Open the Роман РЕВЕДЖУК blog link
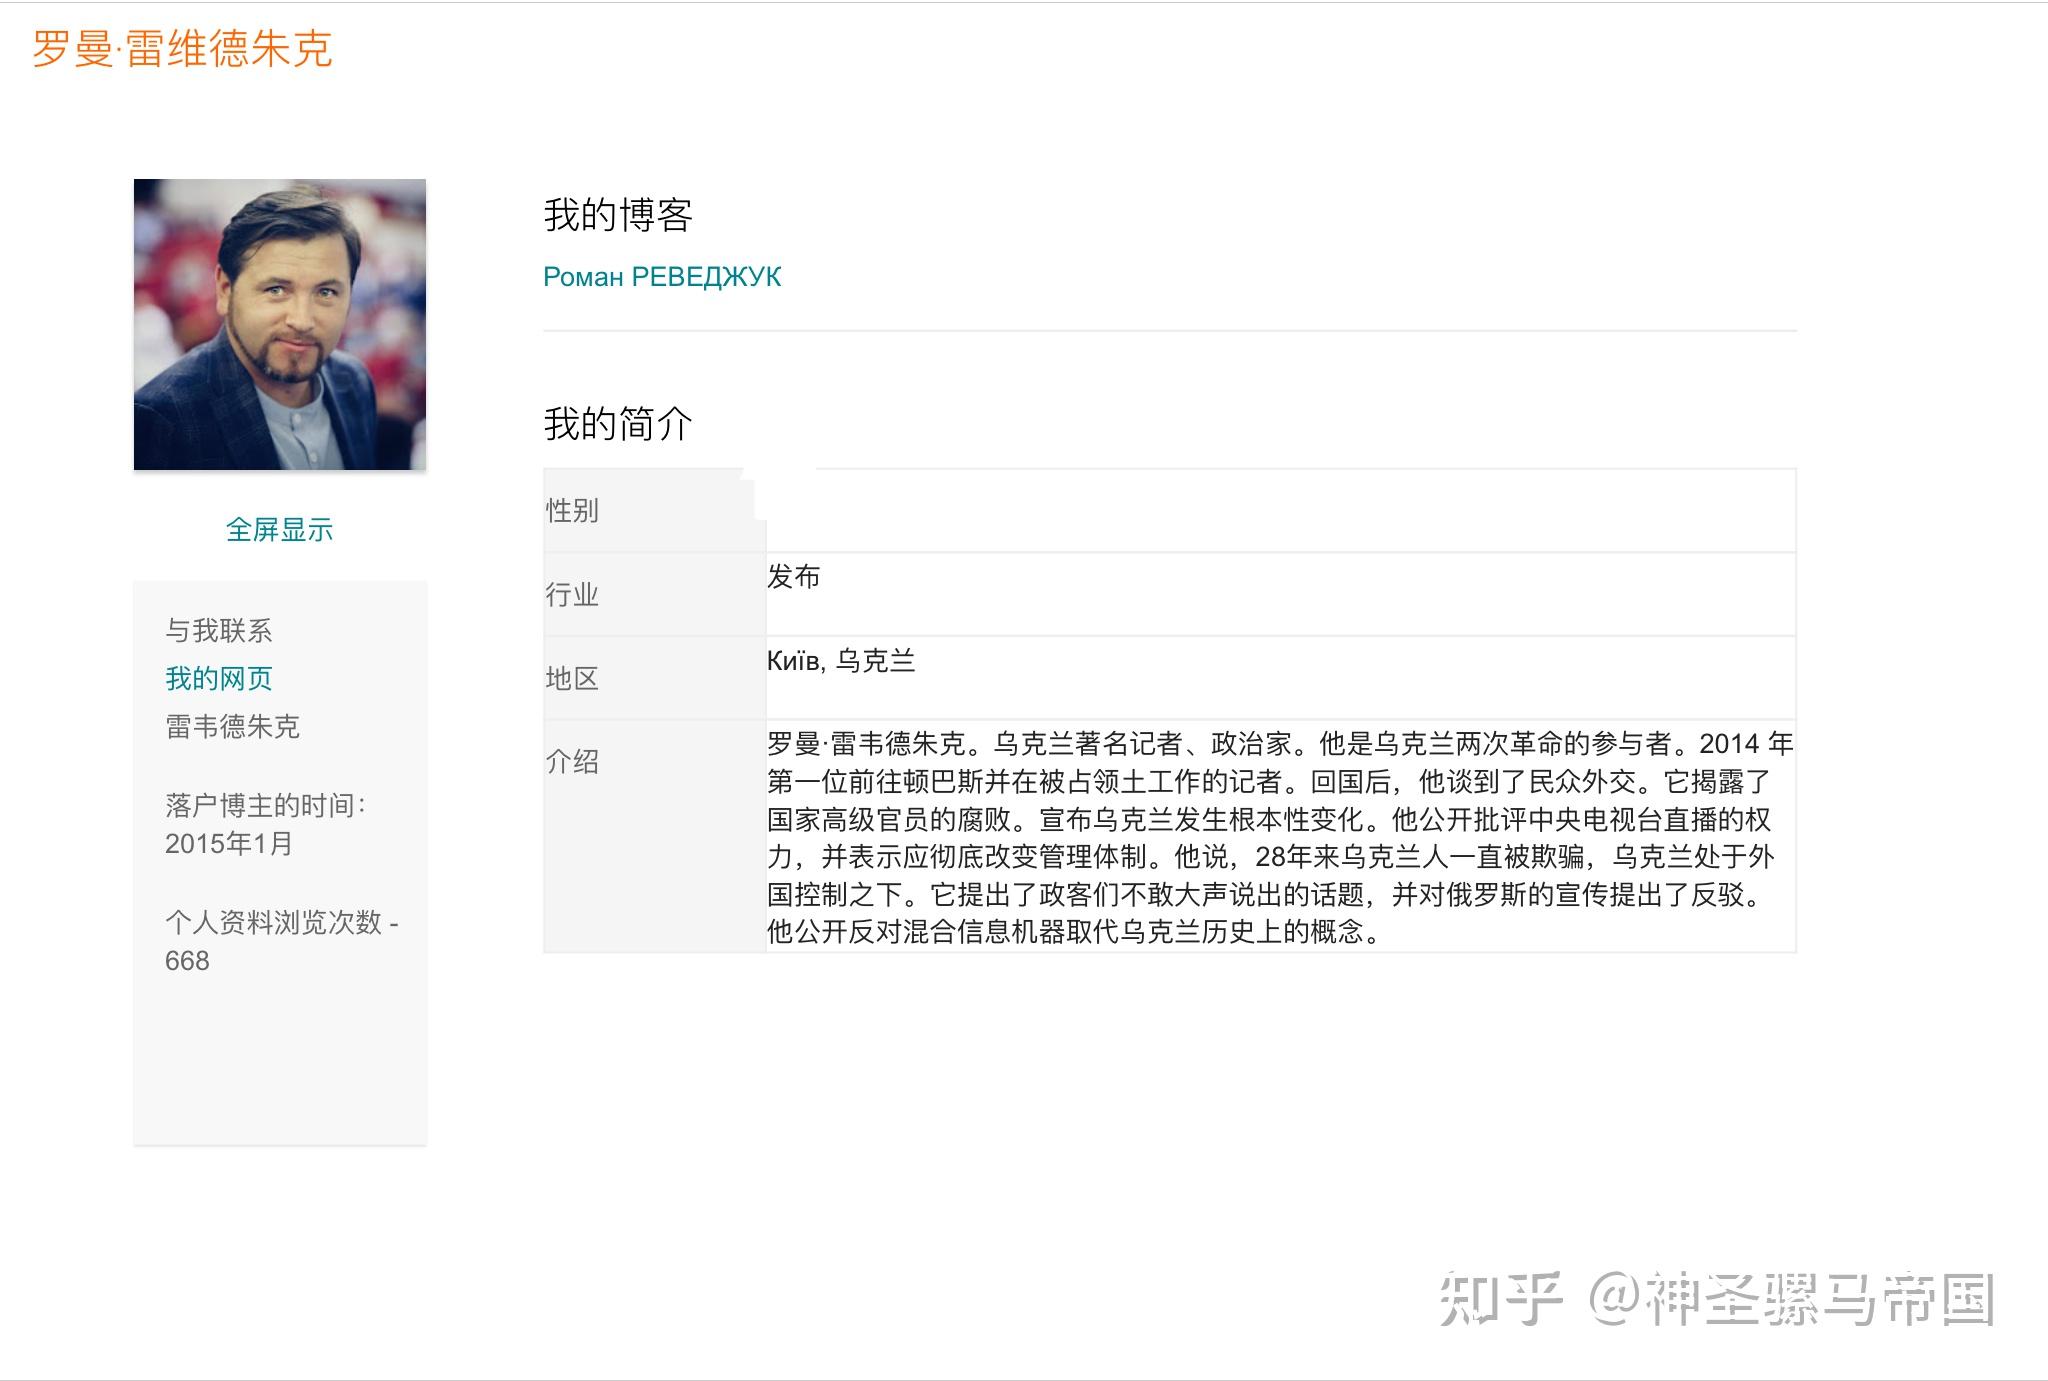This screenshot has width=2048, height=1381. click(662, 277)
